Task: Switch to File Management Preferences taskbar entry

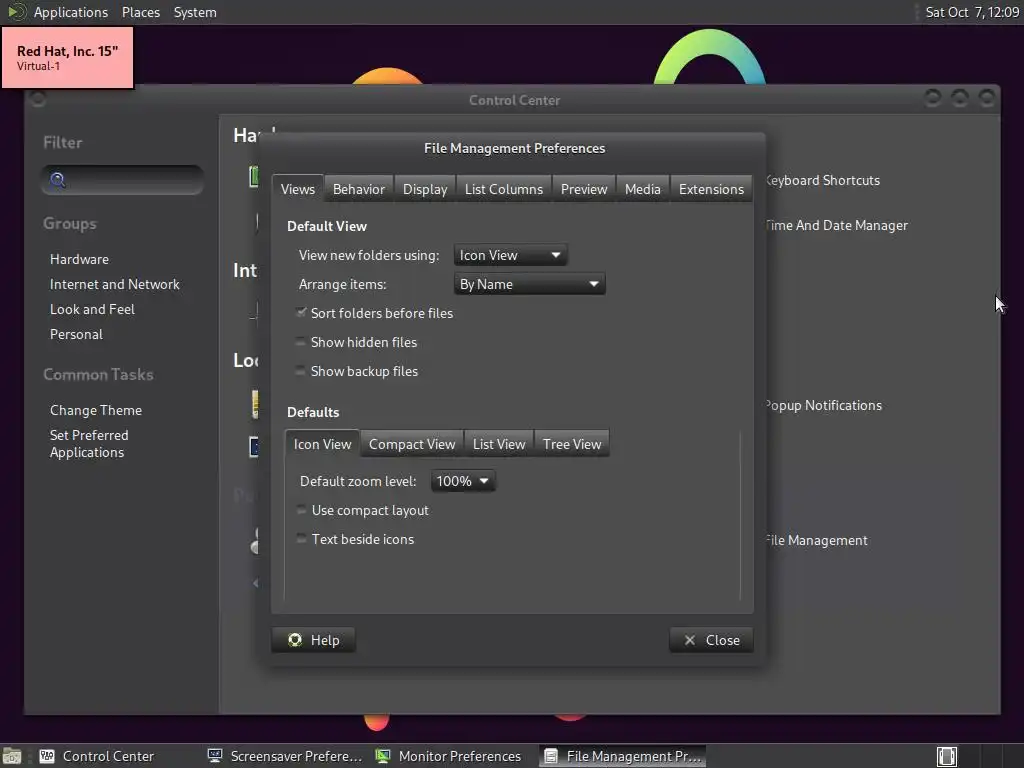Action: point(622,756)
